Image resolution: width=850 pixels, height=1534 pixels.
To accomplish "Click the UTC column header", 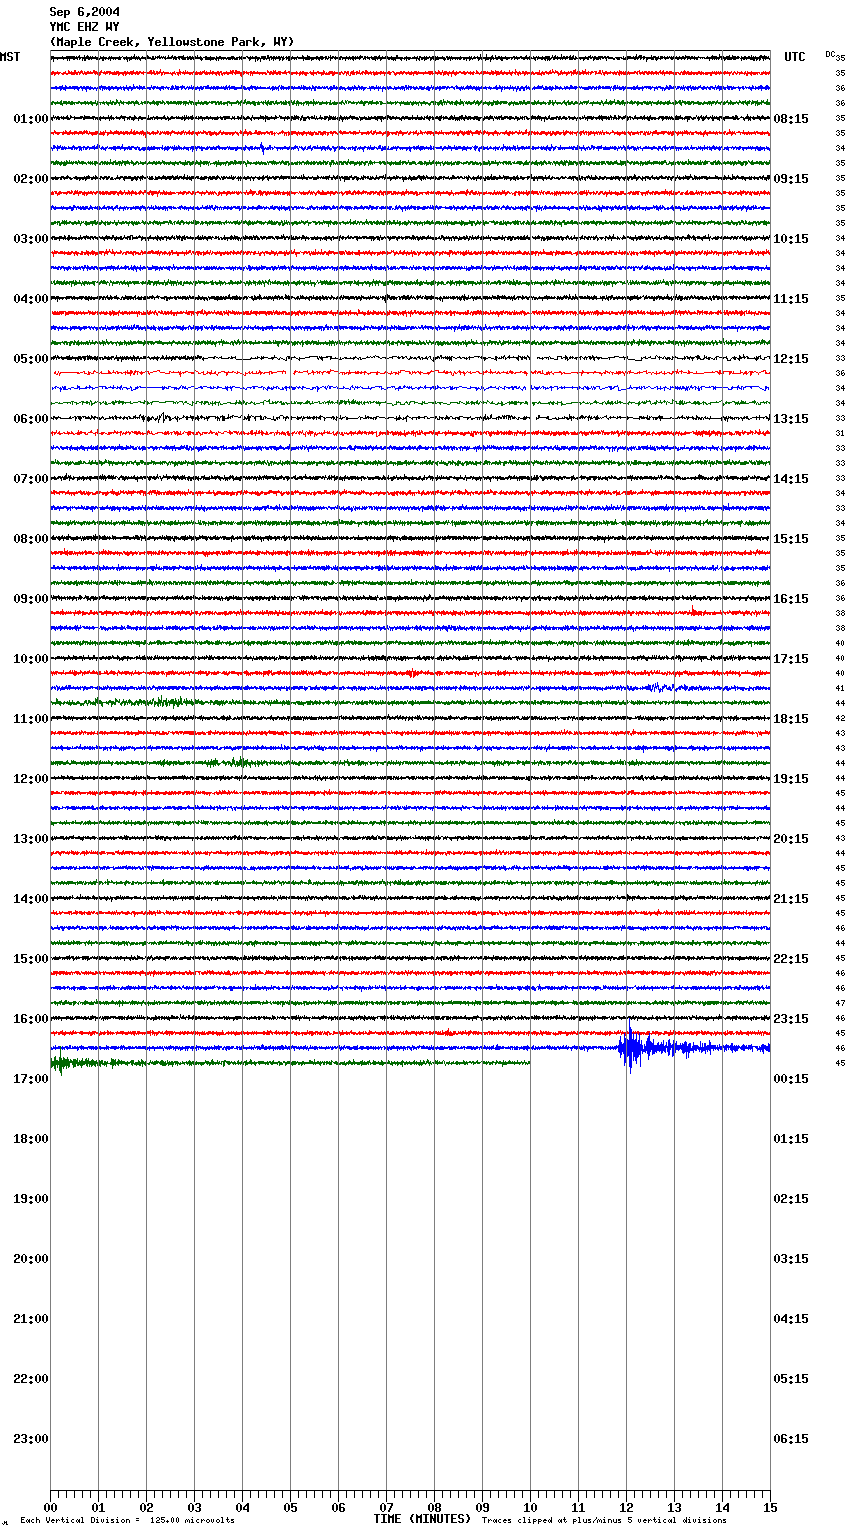I will [x=795, y=57].
